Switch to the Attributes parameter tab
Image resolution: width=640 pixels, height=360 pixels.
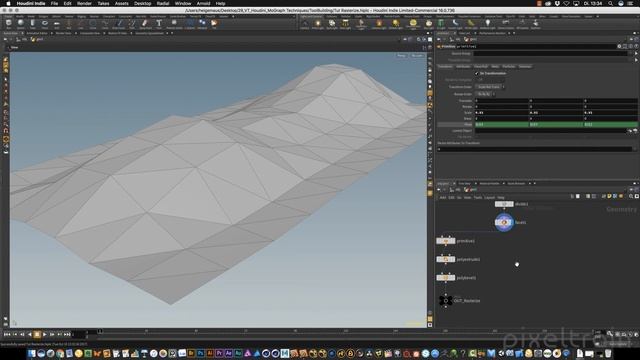[463, 67]
